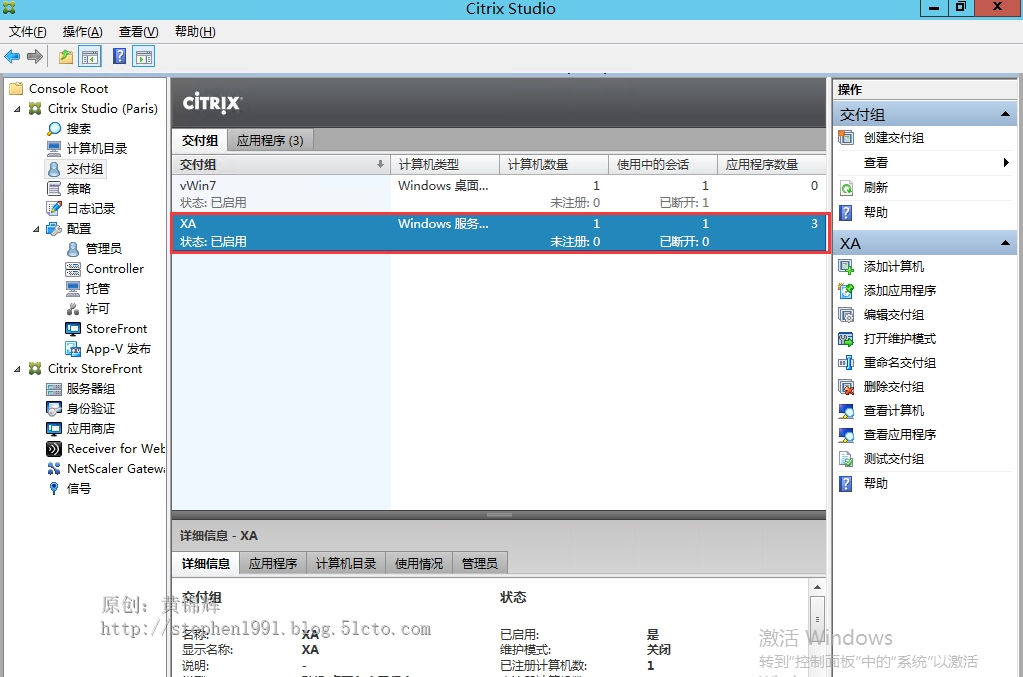This screenshot has width=1023, height=677.
Task: Click 重命名交付组 action
Action: [900, 363]
